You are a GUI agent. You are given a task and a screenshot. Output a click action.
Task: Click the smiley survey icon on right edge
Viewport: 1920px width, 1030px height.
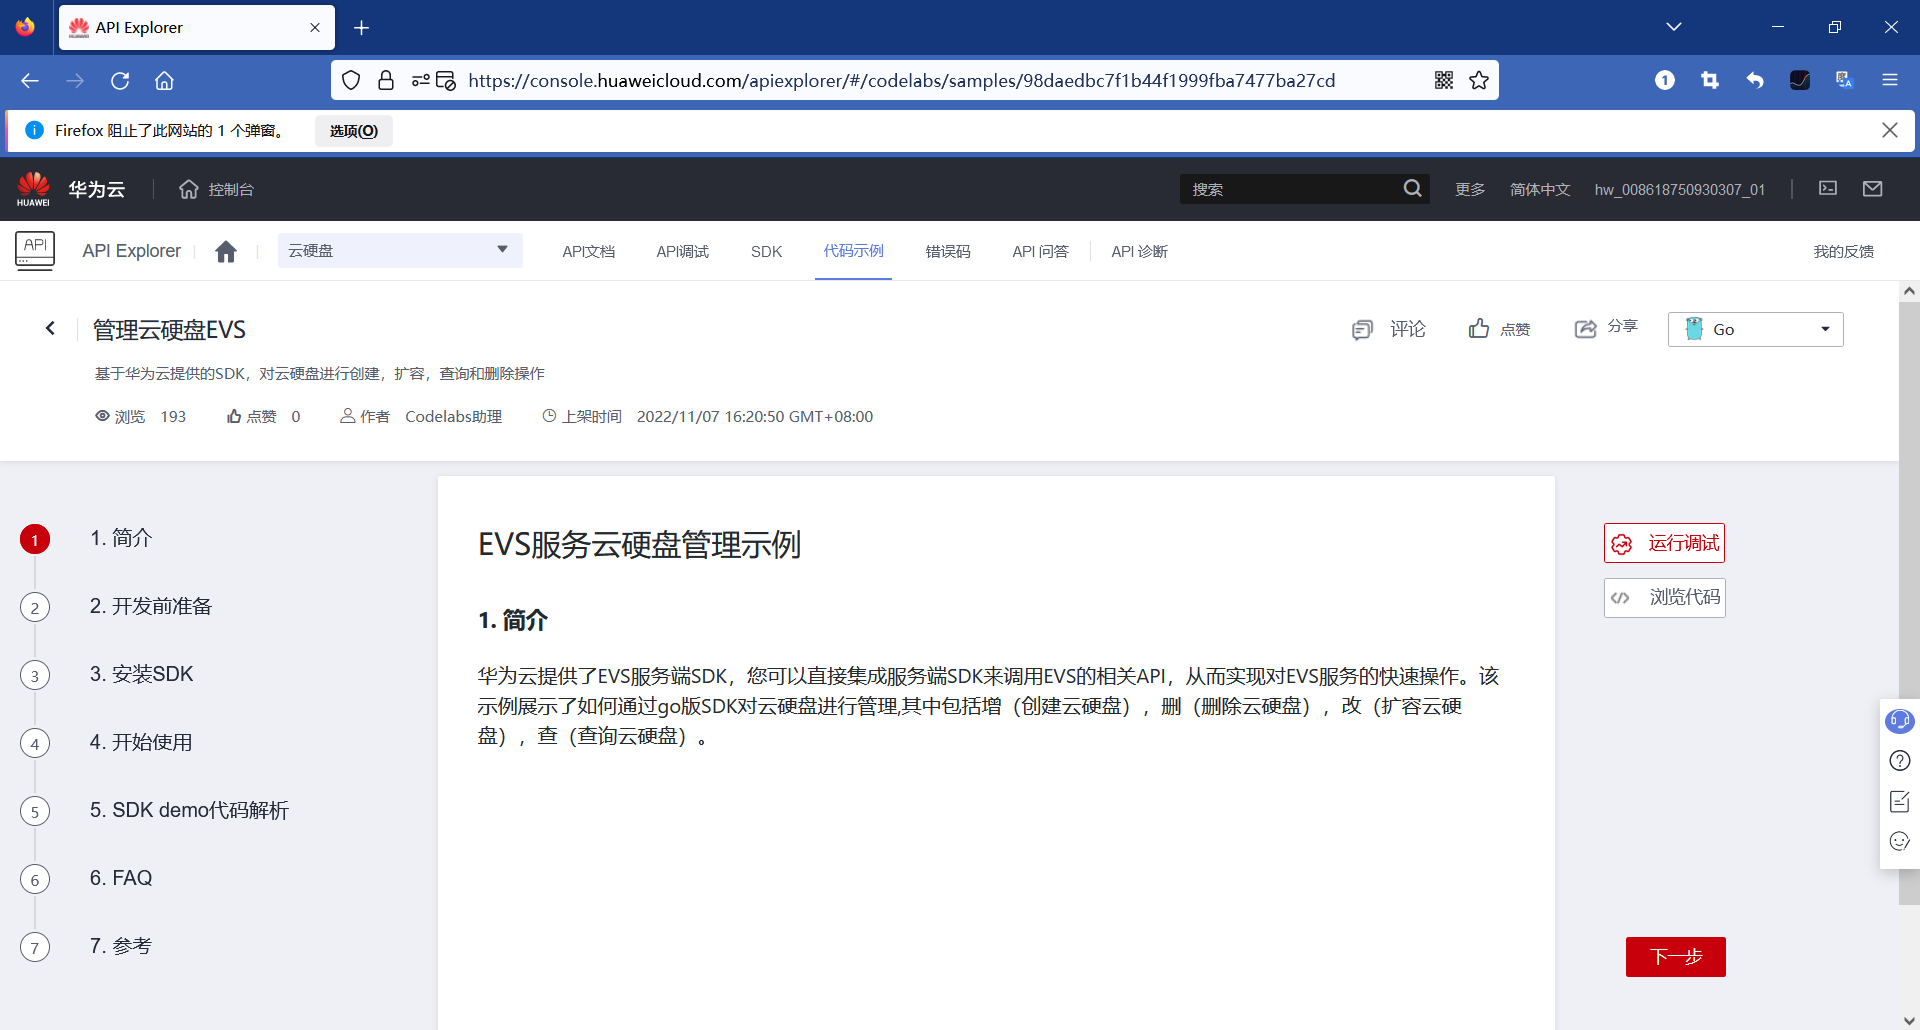(x=1899, y=841)
